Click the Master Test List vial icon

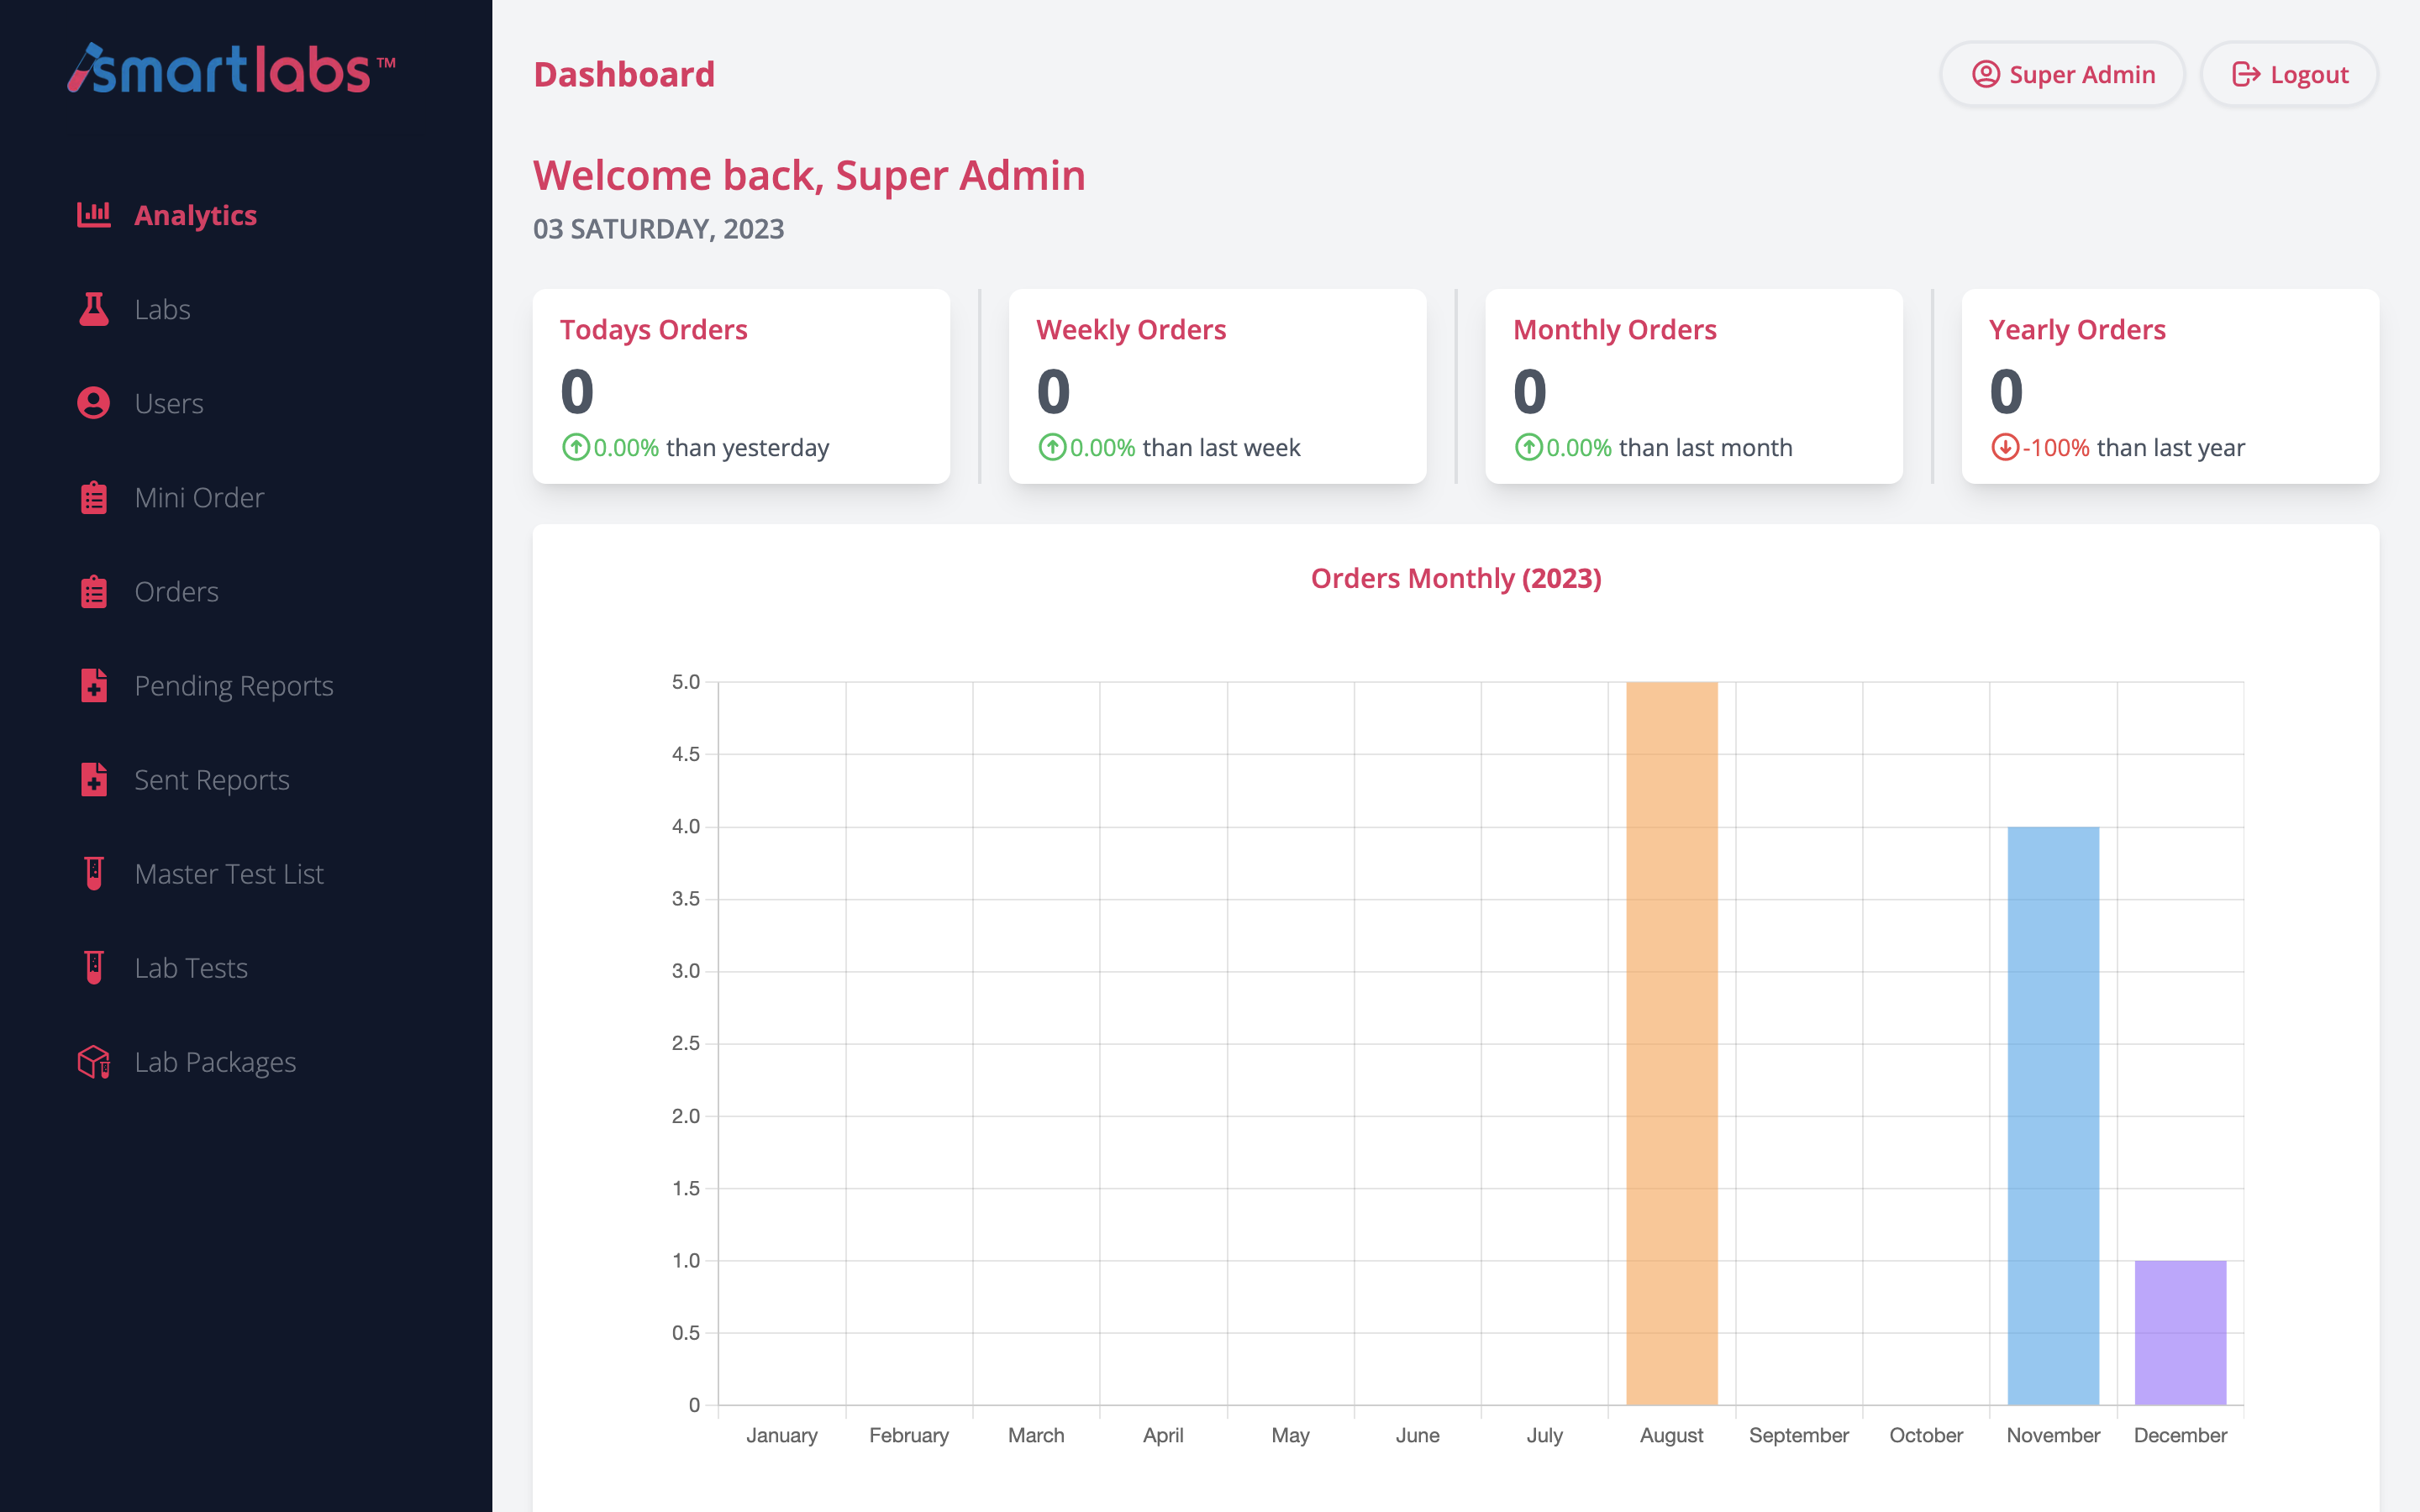(x=94, y=873)
